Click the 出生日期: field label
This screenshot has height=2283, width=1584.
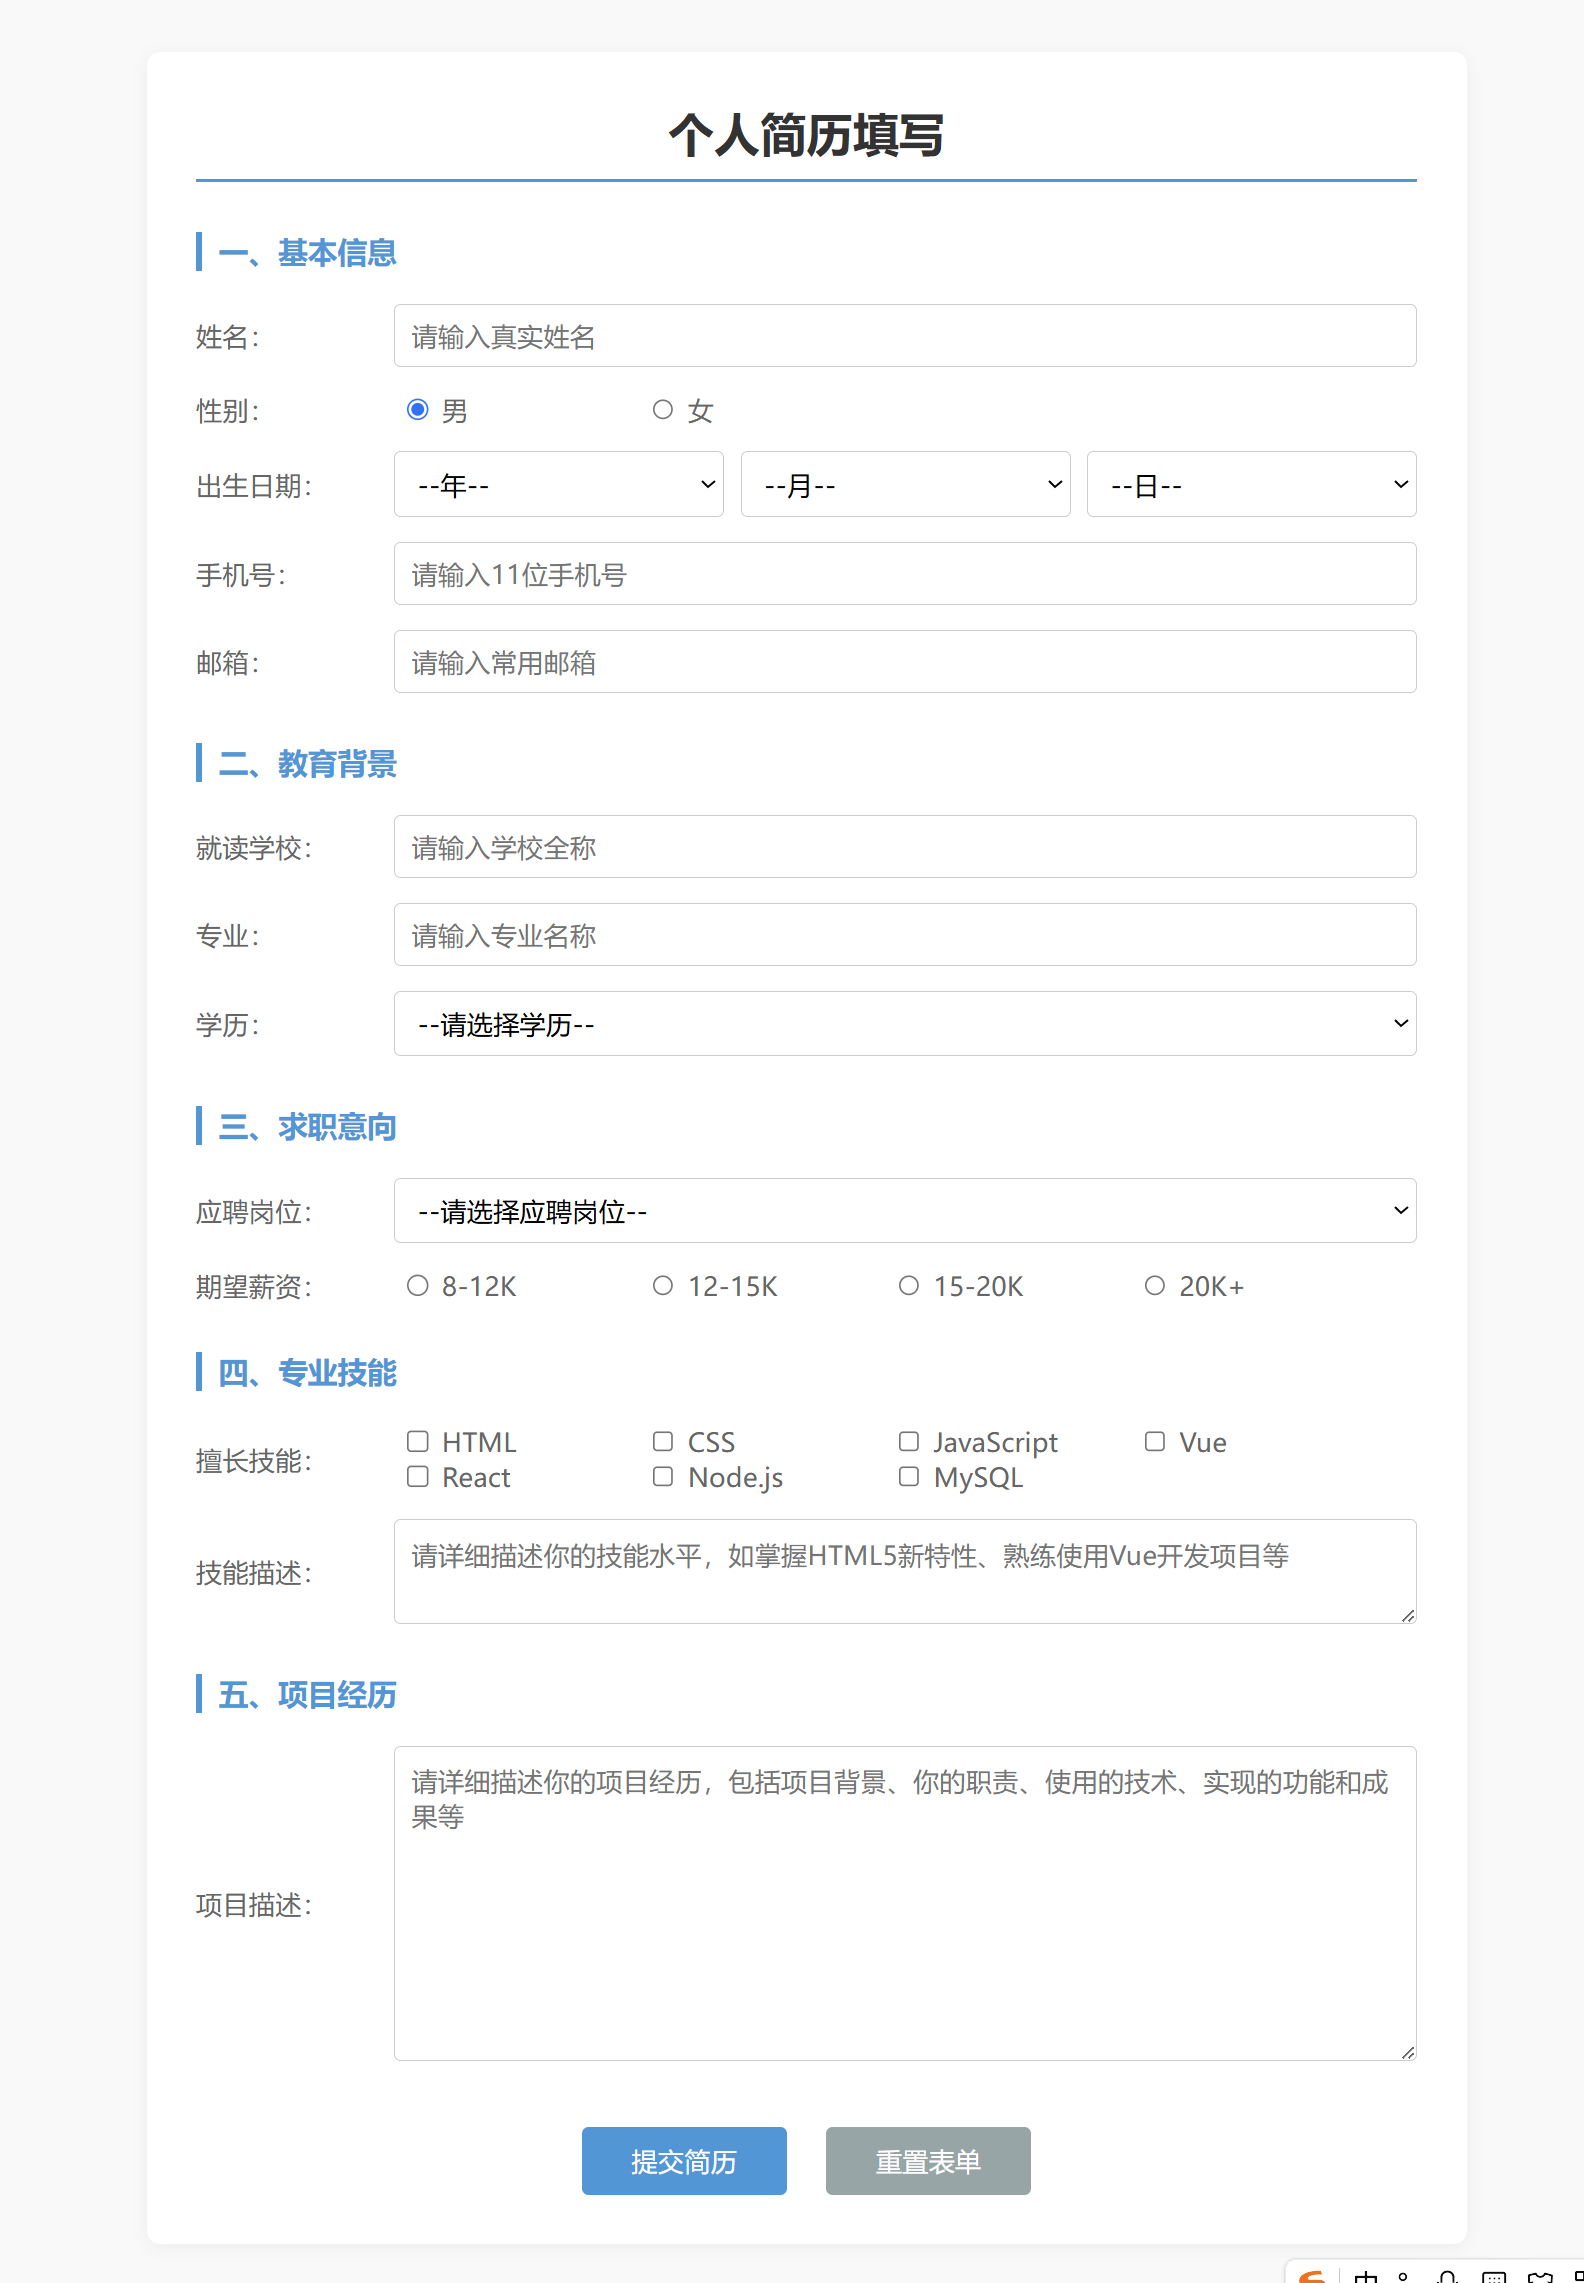pyautogui.click(x=254, y=487)
